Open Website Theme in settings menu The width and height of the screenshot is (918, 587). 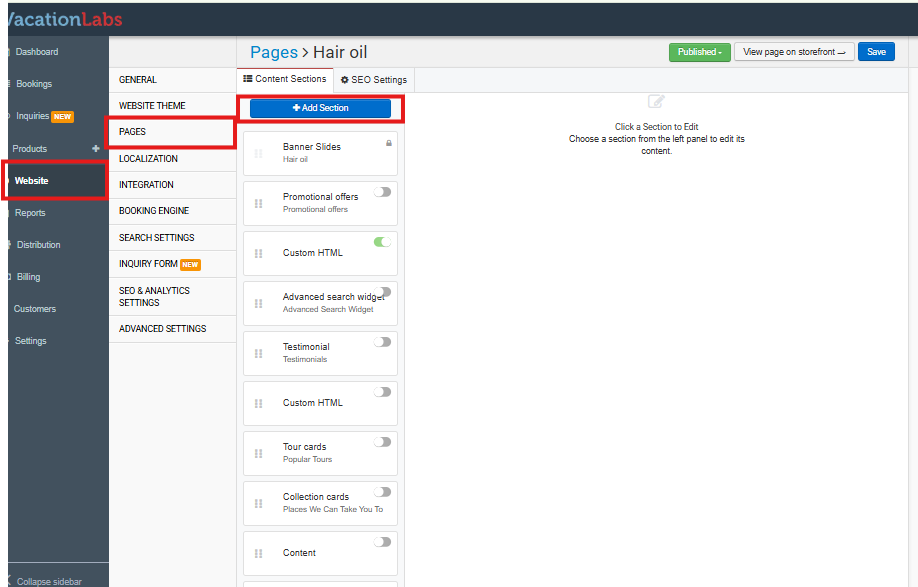[152, 106]
